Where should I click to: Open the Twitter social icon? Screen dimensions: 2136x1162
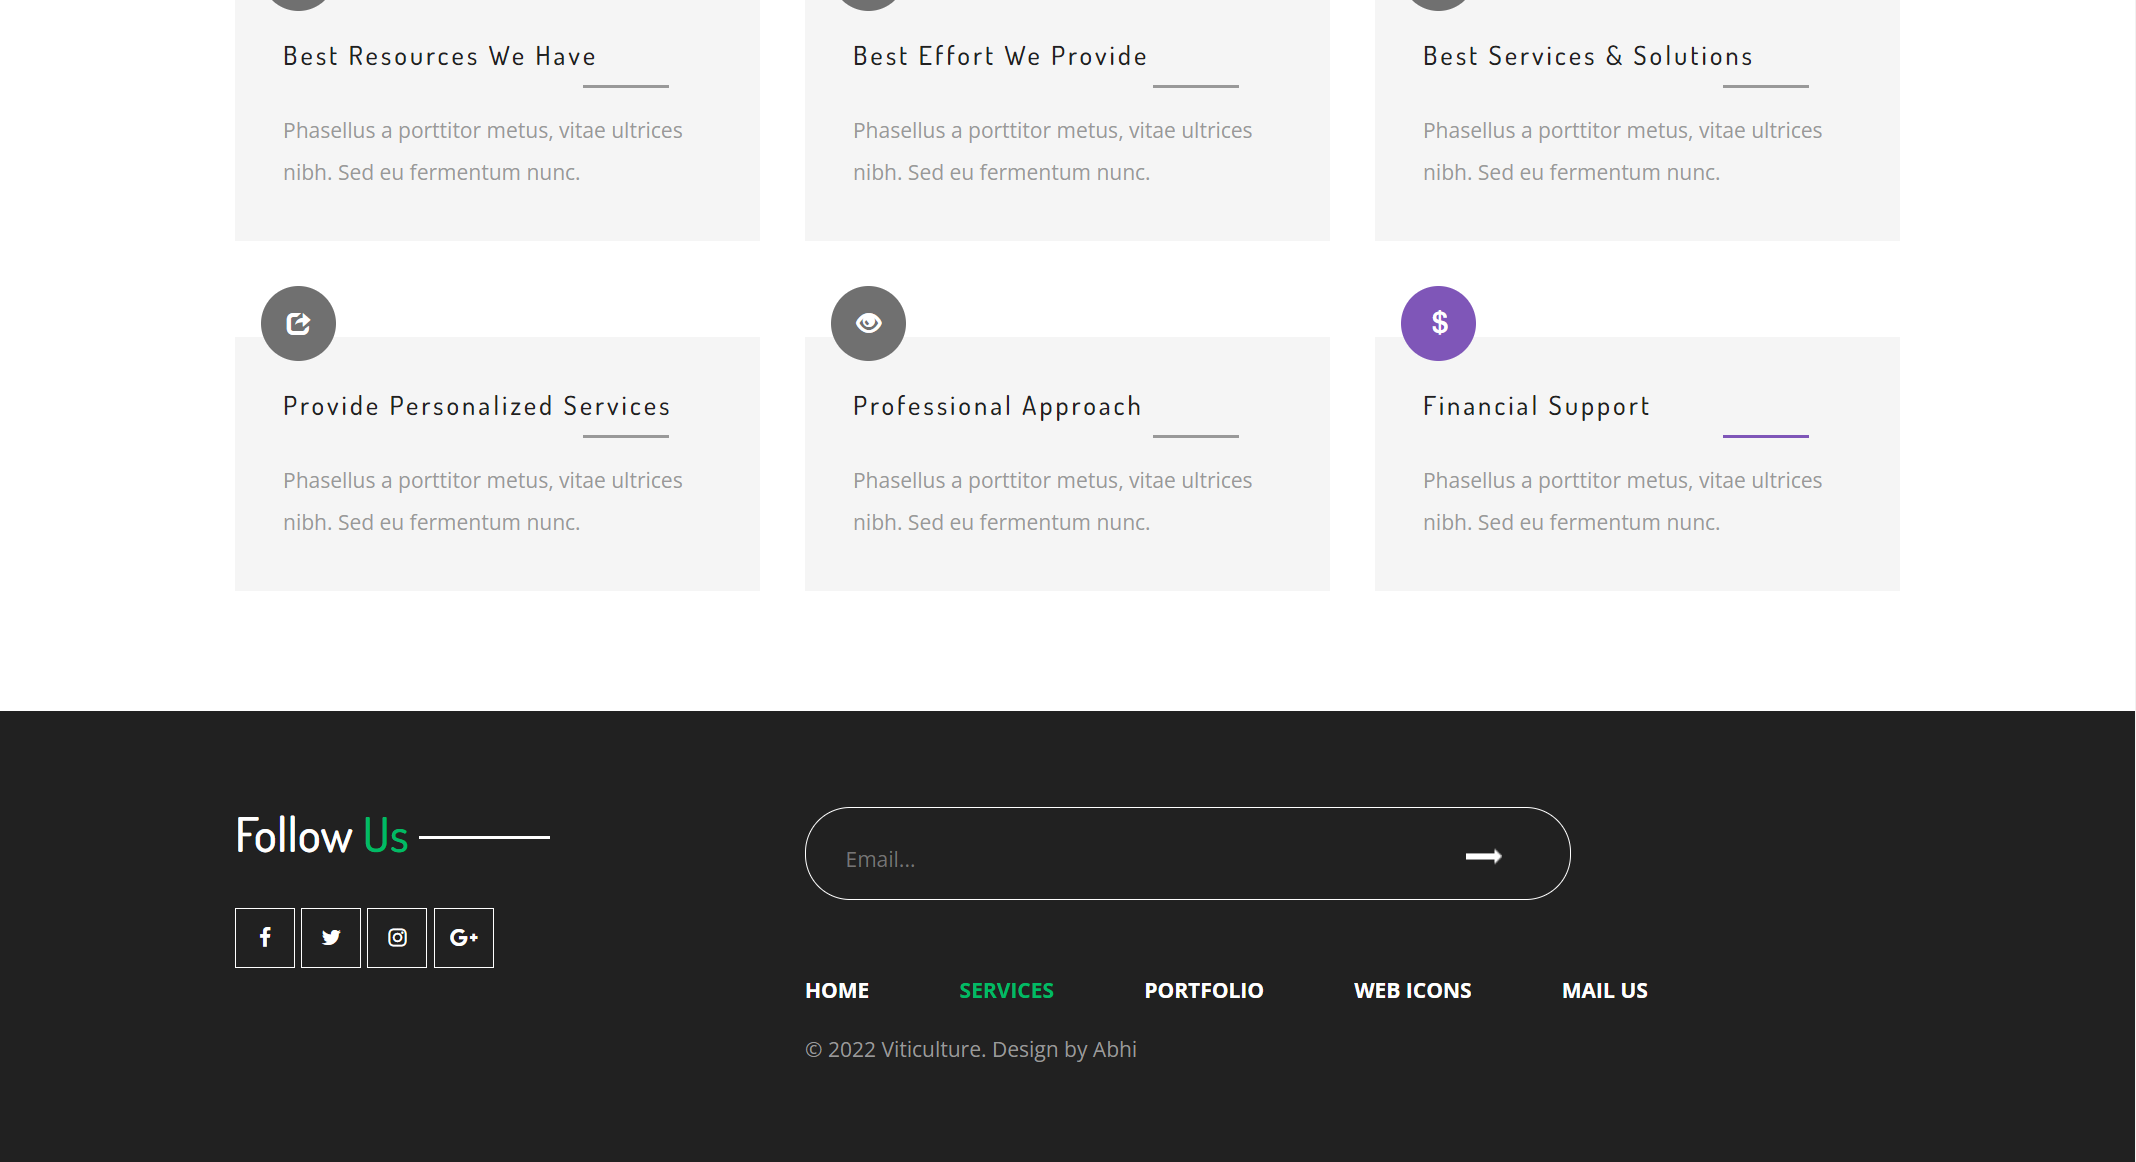330,937
